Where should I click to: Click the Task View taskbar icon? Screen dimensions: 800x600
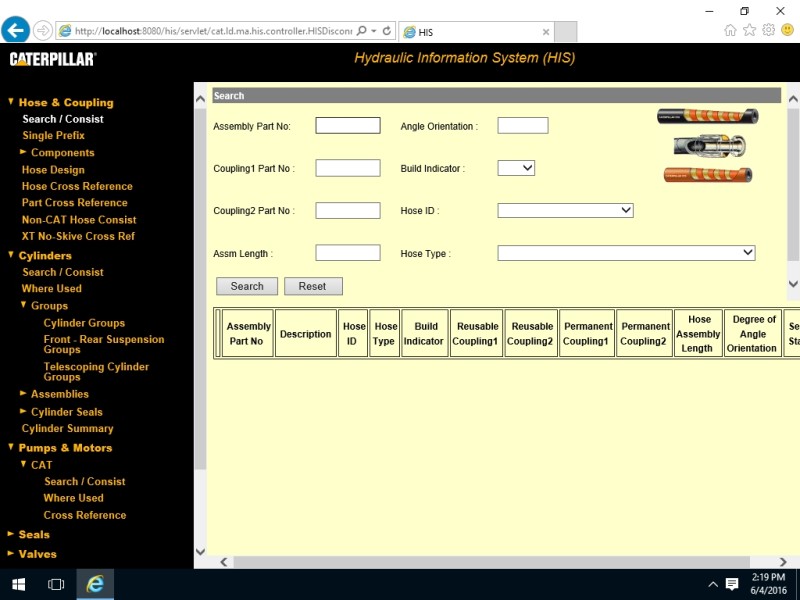pos(56,584)
